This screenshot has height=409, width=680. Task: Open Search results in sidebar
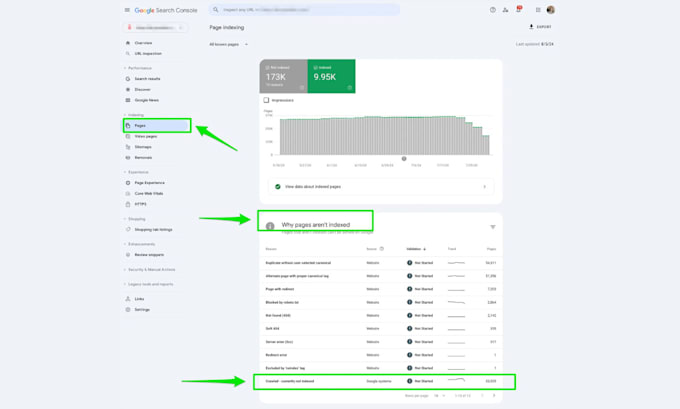tap(147, 79)
